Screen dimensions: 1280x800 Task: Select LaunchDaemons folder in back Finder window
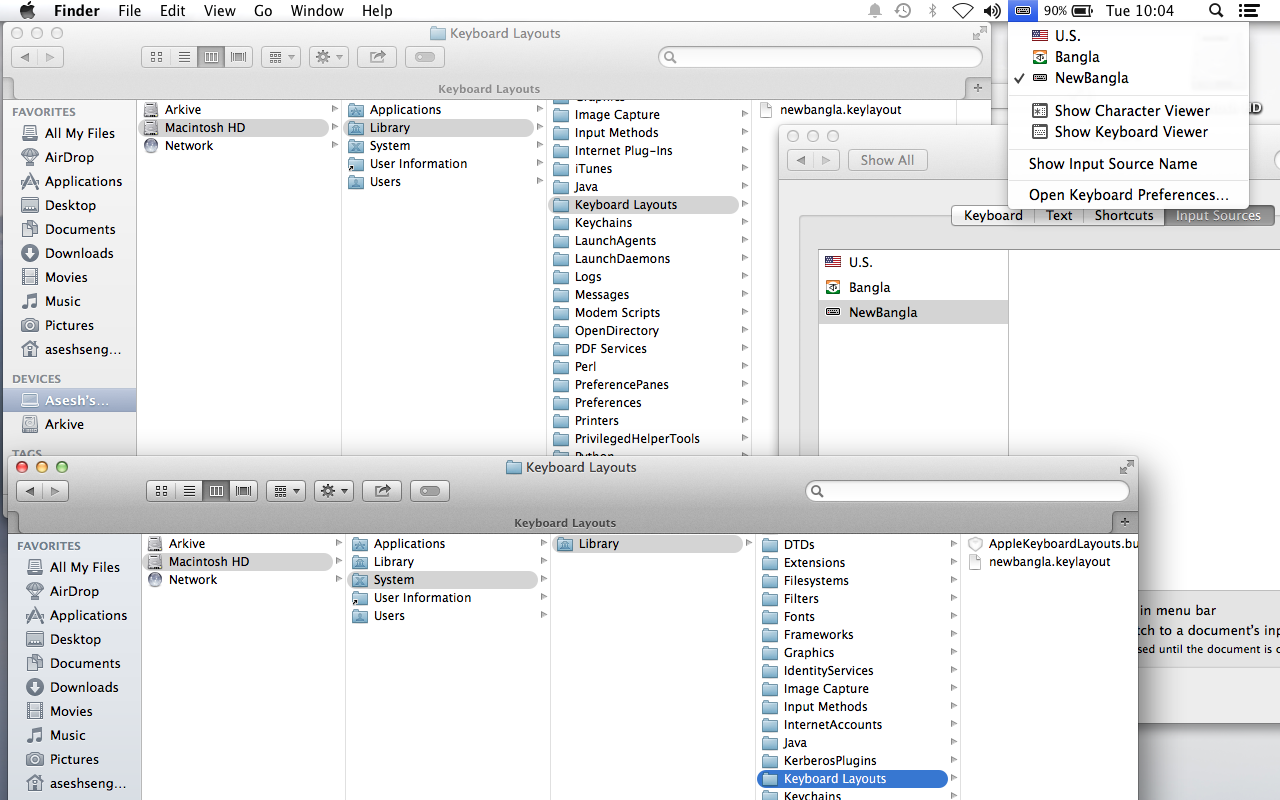622,259
